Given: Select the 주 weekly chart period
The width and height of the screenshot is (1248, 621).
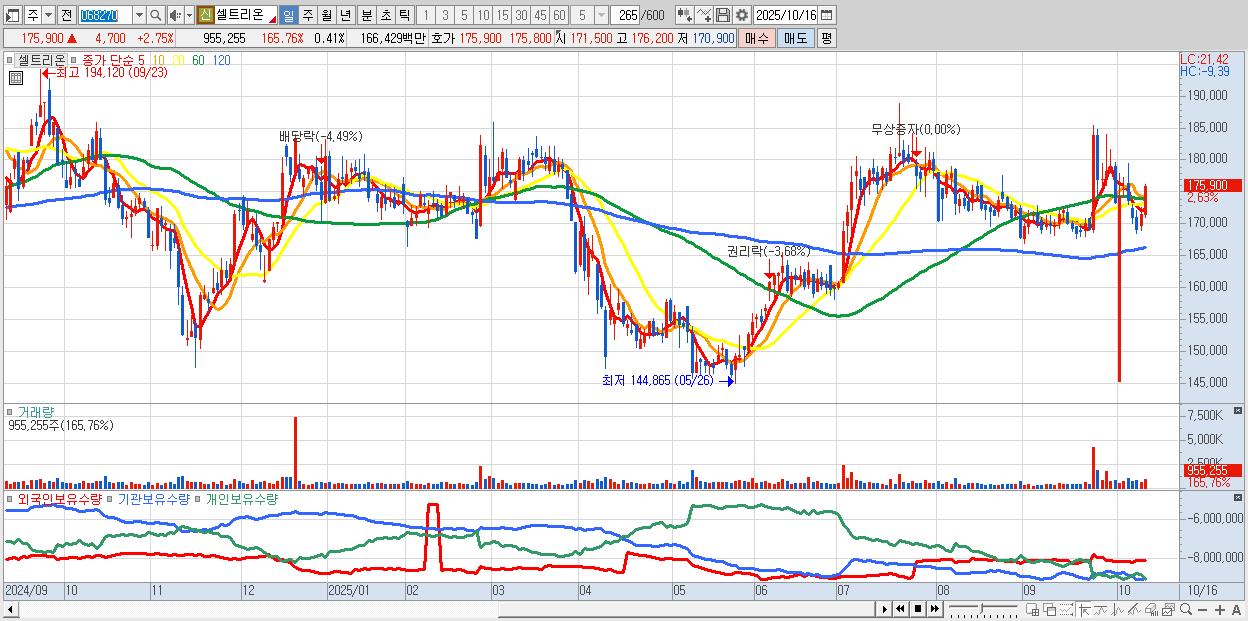Looking at the screenshot, I should pos(308,15).
